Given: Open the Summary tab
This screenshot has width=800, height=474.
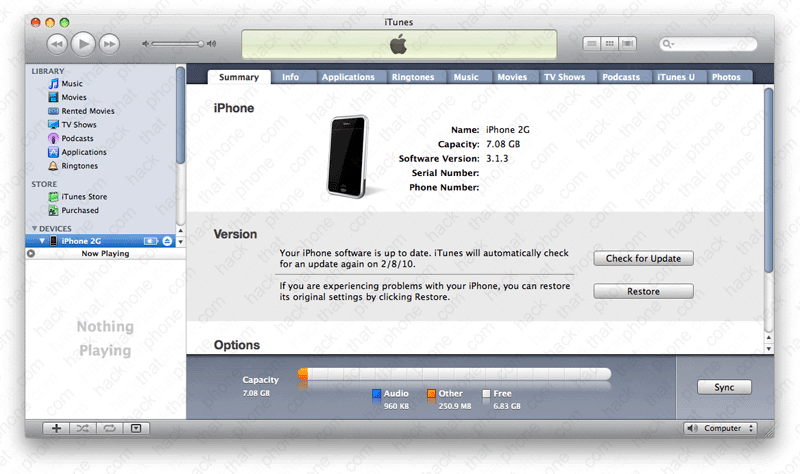Looking at the screenshot, I should (x=239, y=77).
